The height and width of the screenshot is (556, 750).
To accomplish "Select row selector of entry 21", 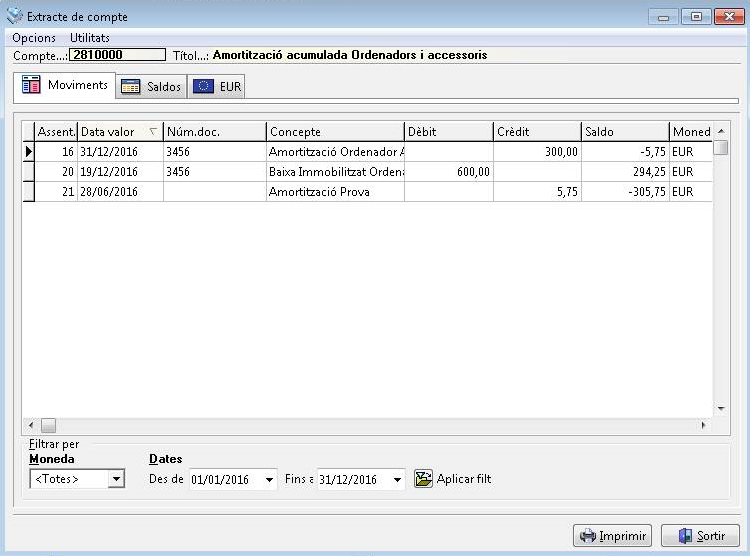I will (x=29, y=192).
